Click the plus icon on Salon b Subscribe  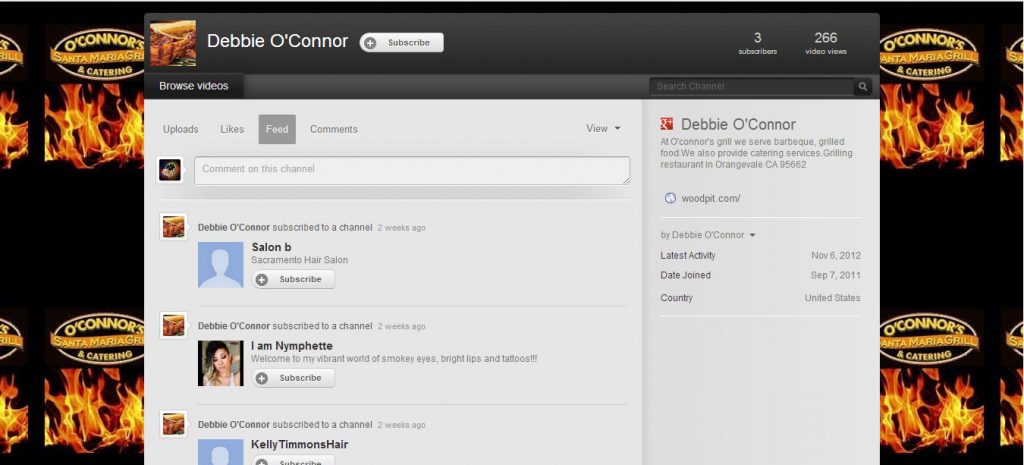pyautogui.click(x=262, y=280)
